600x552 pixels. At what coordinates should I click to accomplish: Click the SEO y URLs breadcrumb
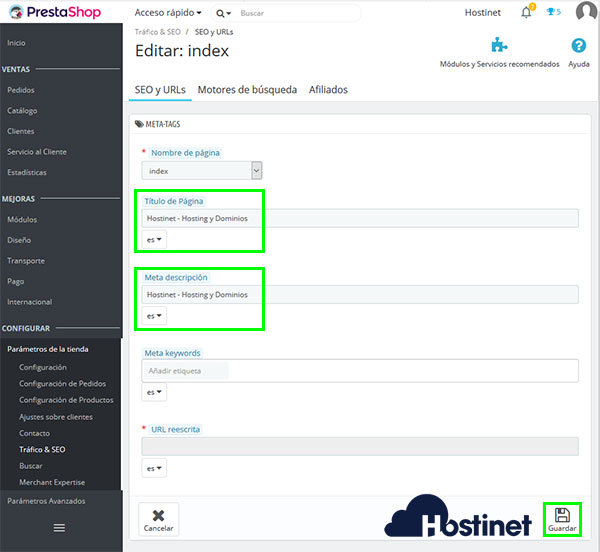[214, 32]
